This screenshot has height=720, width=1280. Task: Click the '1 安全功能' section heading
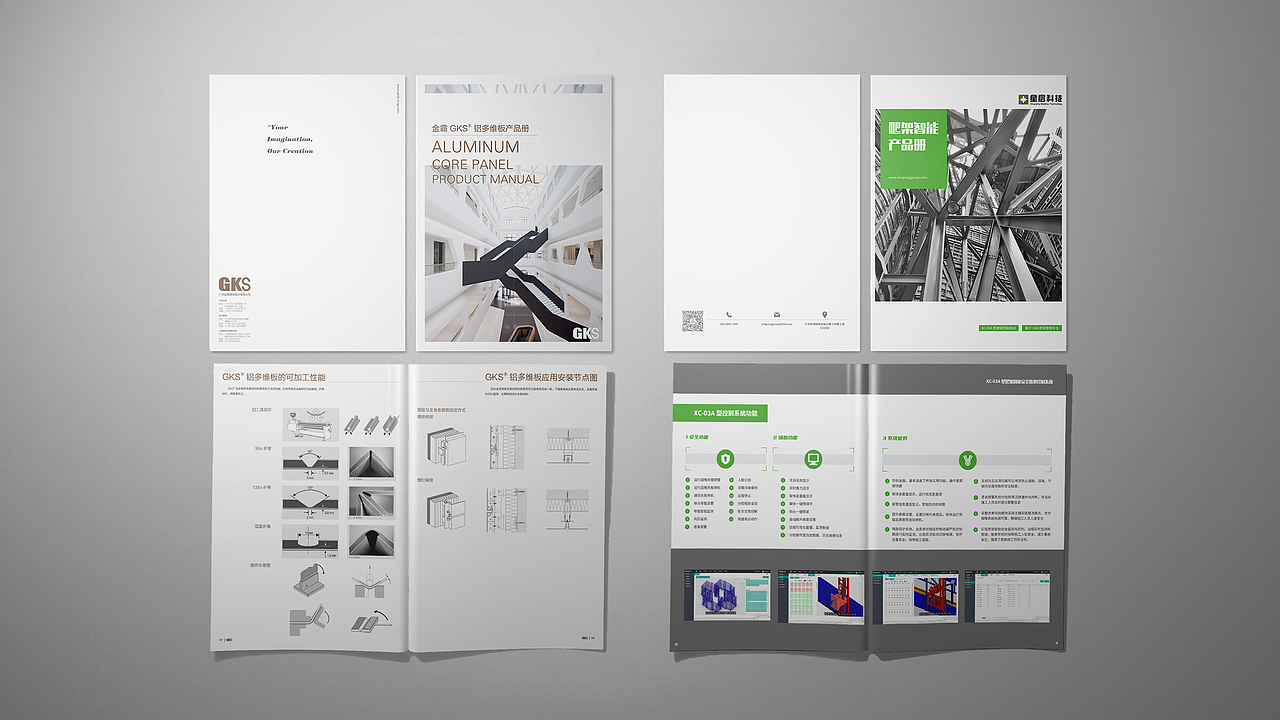[x=698, y=438]
